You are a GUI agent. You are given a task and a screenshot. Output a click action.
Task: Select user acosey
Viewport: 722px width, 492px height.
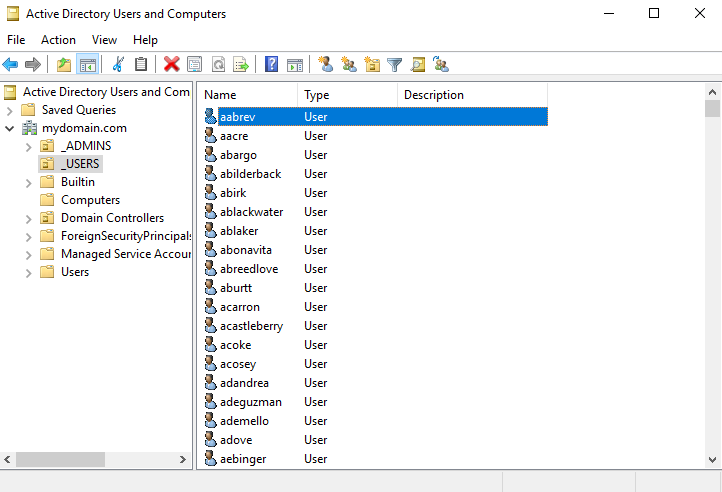(238, 364)
